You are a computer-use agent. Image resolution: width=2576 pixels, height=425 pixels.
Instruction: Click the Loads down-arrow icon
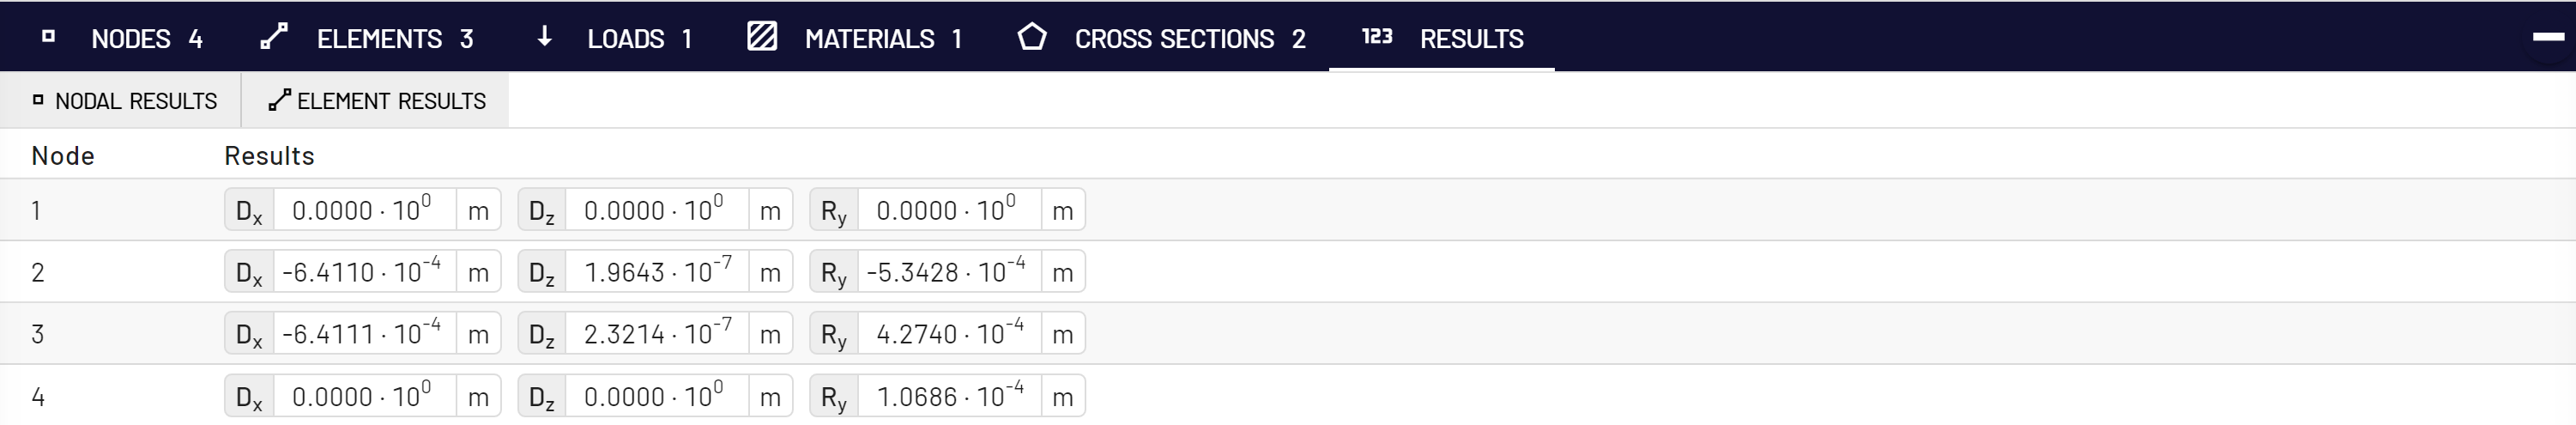(x=544, y=37)
